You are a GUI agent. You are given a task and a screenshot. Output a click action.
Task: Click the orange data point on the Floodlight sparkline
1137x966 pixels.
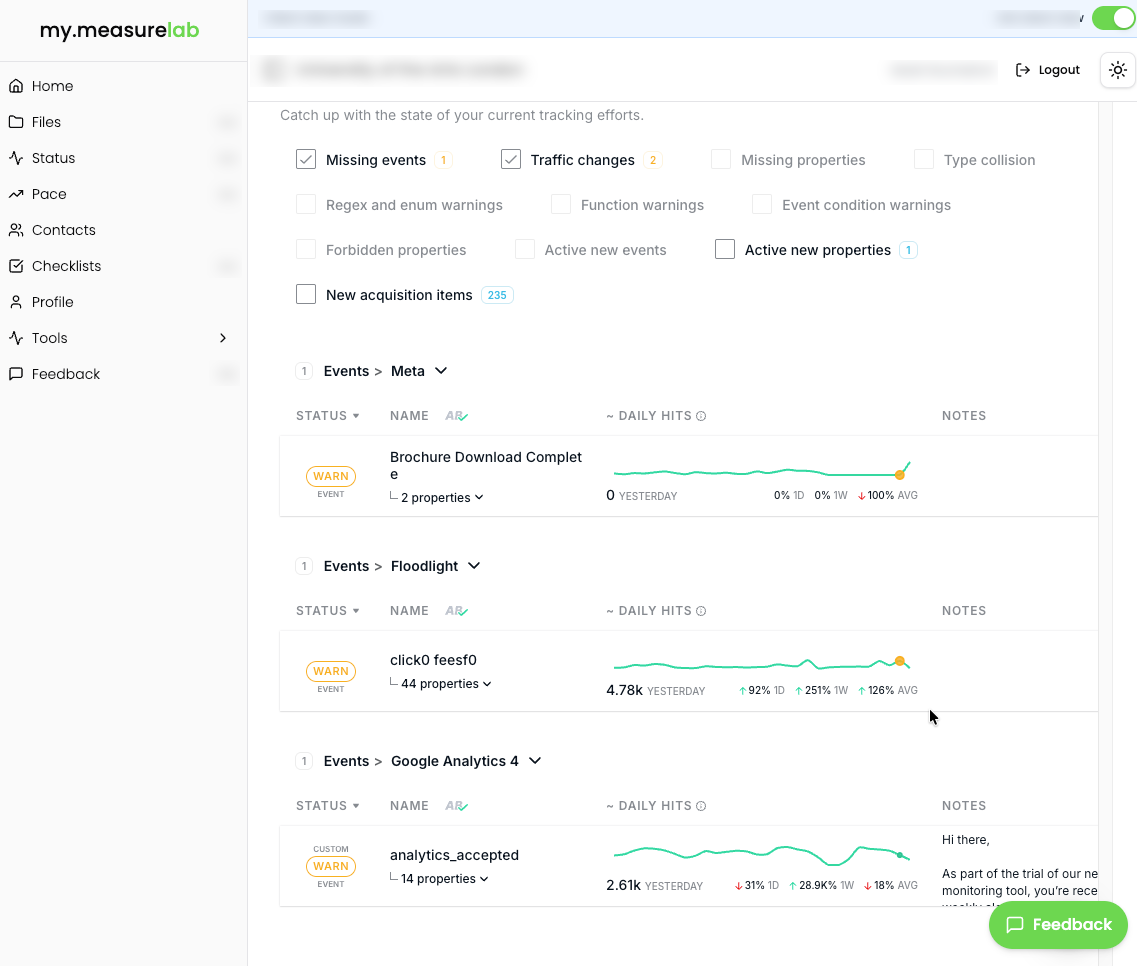[x=899, y=661]
